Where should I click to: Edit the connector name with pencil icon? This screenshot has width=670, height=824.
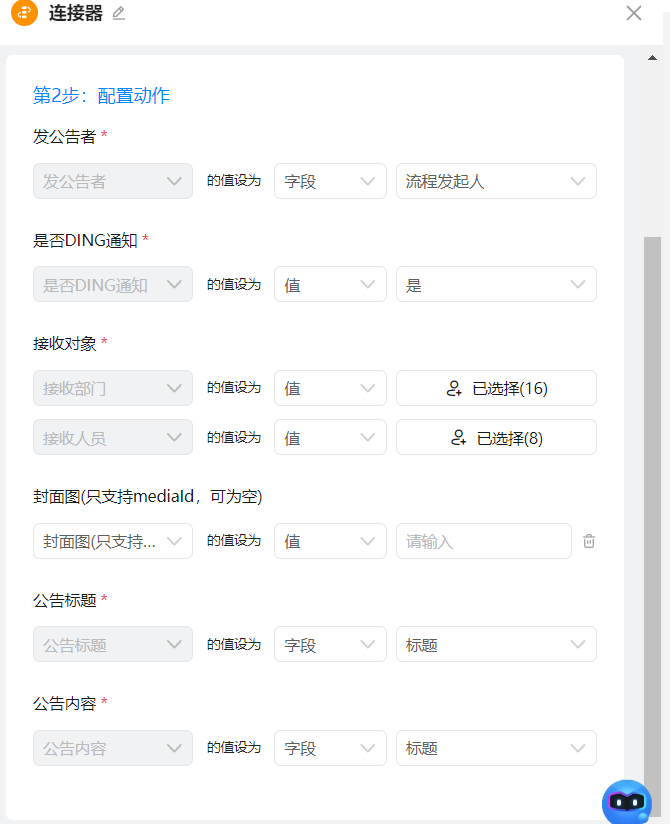(119, 13)
